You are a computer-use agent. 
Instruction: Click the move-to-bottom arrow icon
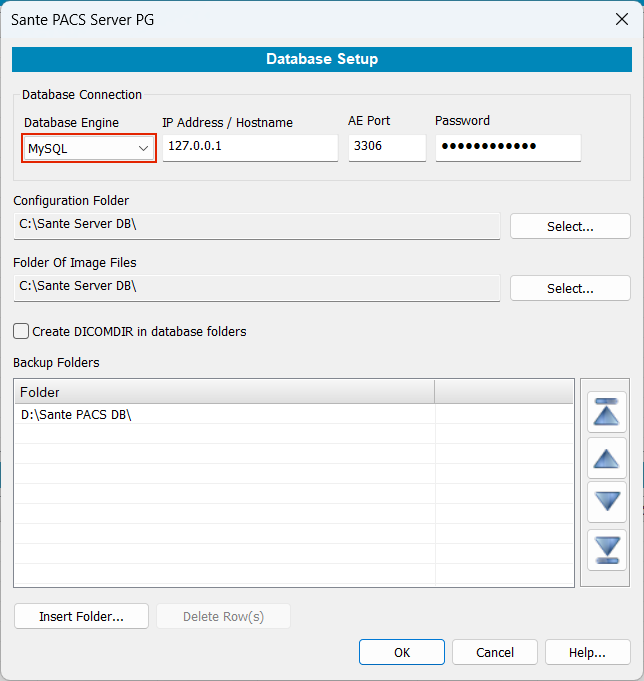click(x=607, y=549)
